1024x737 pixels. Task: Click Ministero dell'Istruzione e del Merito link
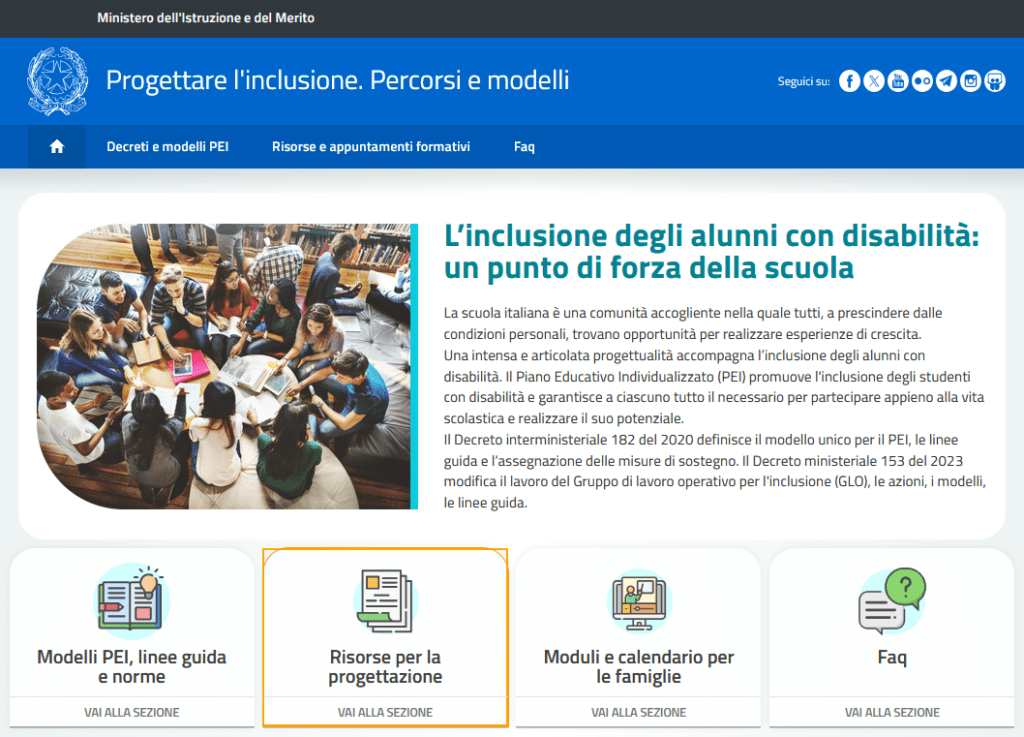(206, 18)
